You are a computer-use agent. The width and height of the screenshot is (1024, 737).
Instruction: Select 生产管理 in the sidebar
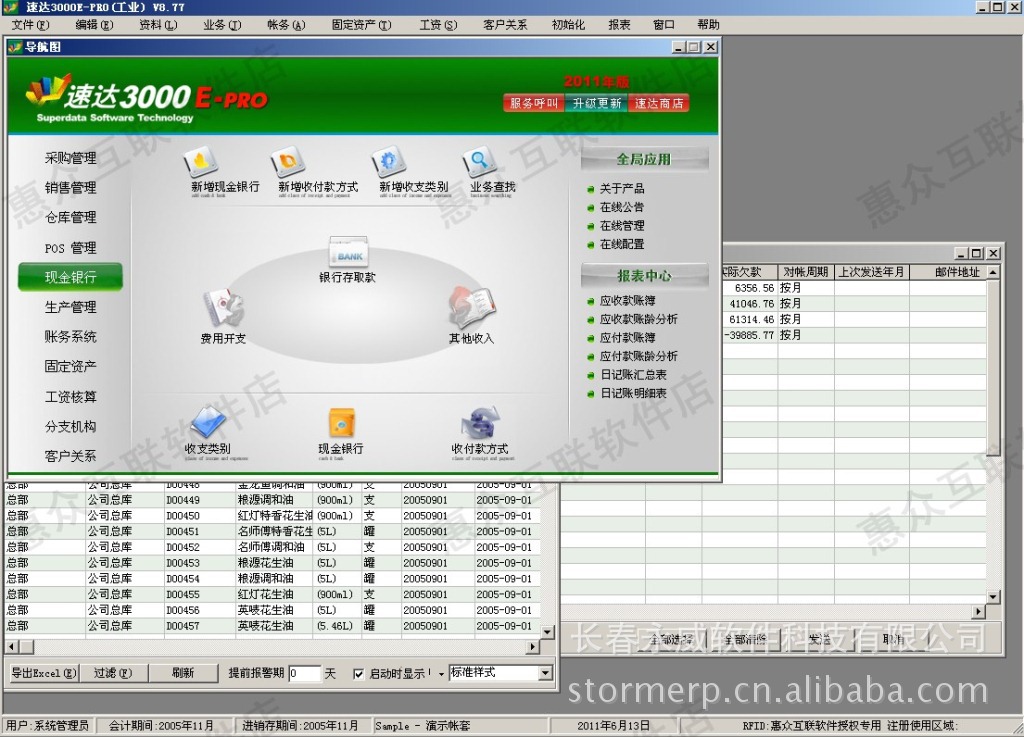(71, 307)
